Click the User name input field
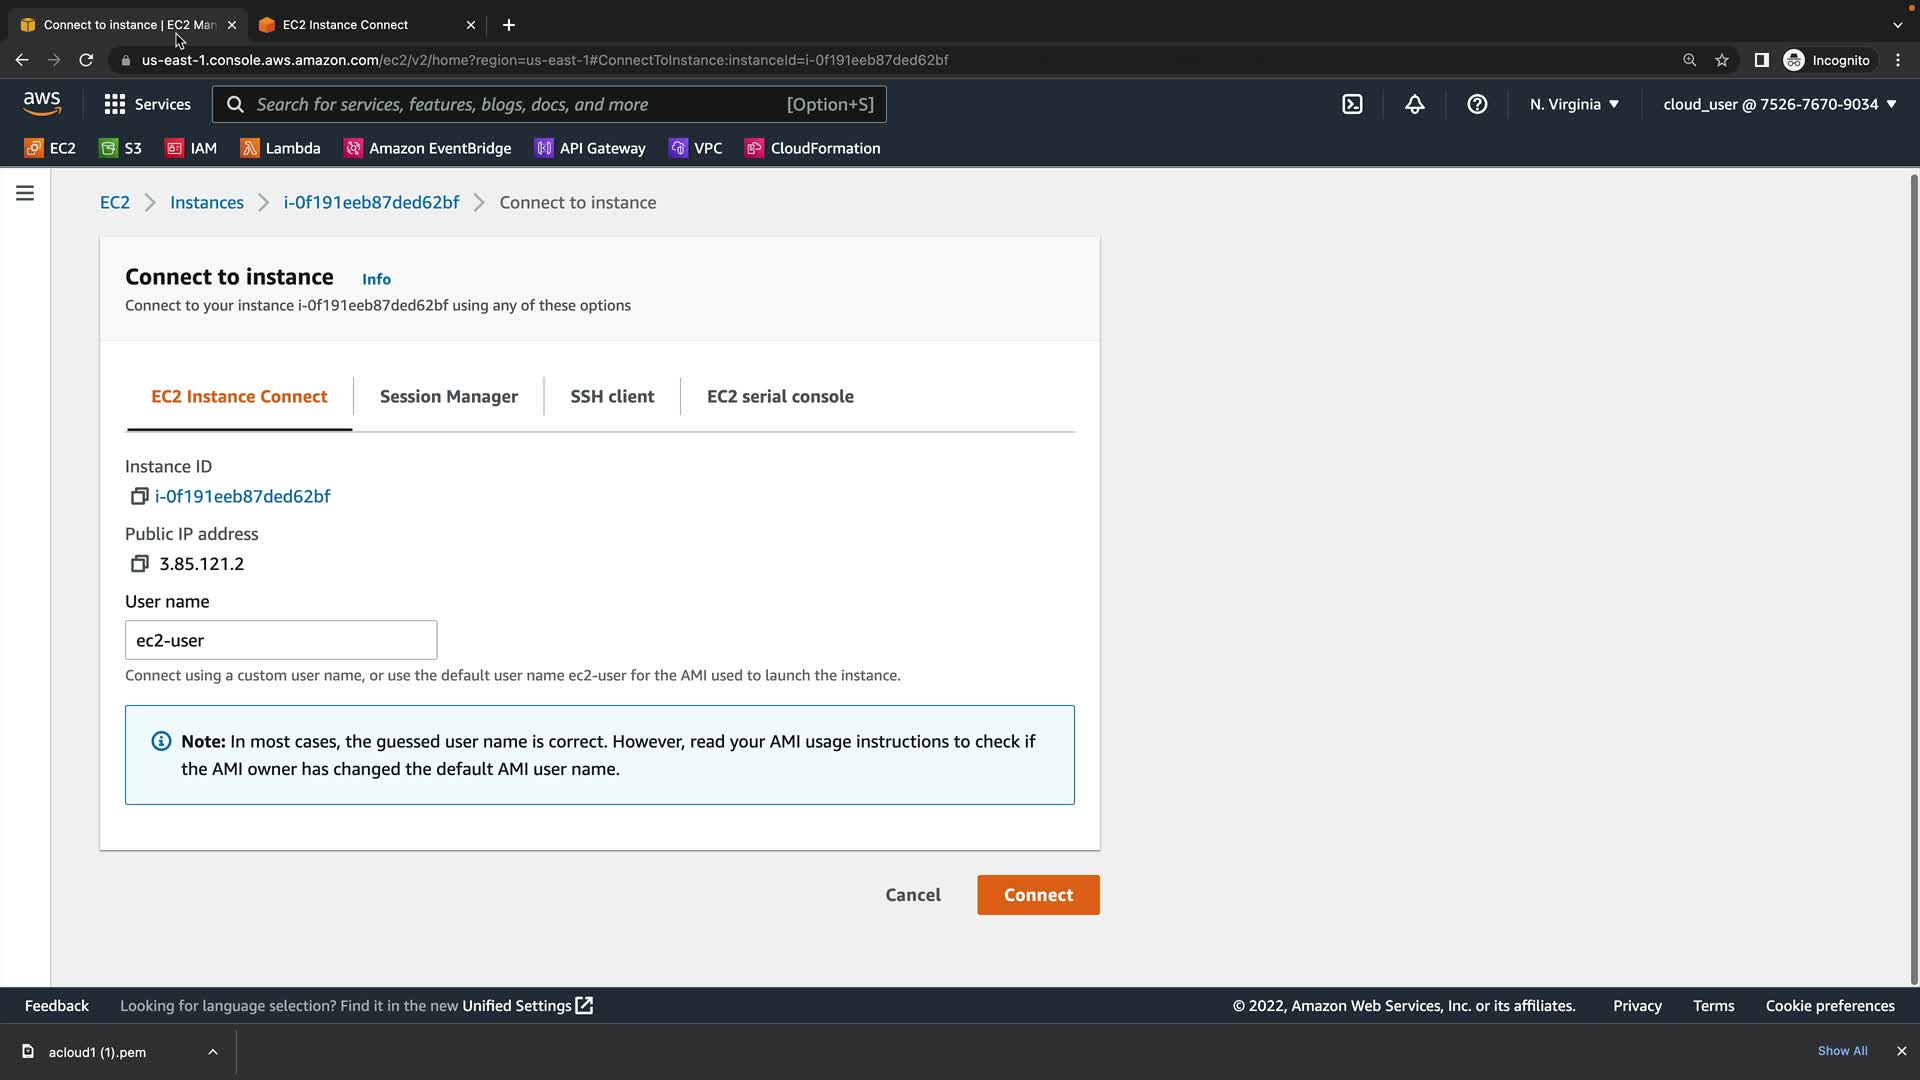The image size is (1920, 1080). 281,640
